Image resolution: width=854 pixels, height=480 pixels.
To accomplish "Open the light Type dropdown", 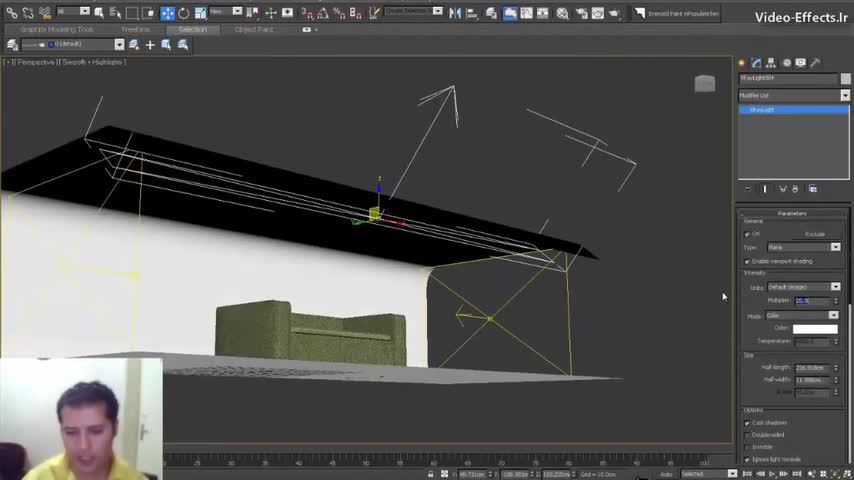I will 835,247.
